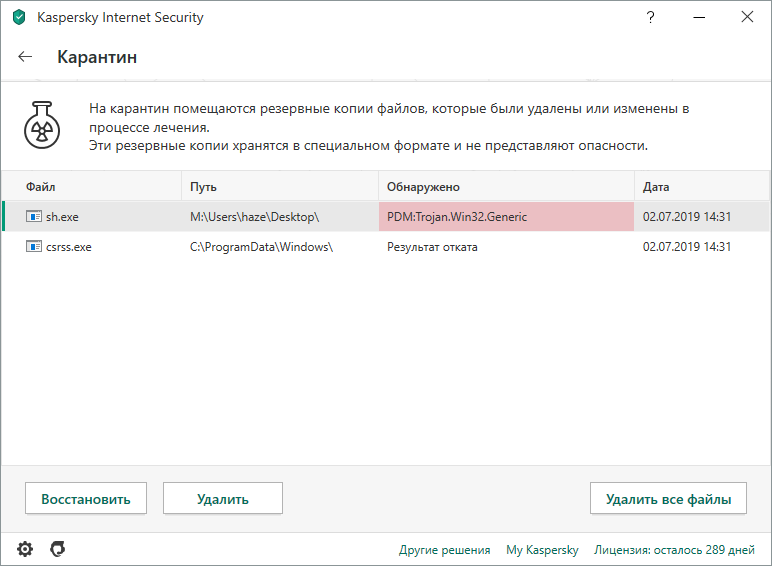Click the help question mark
This screenshot has height=566, width=772.
coord(651,17)
